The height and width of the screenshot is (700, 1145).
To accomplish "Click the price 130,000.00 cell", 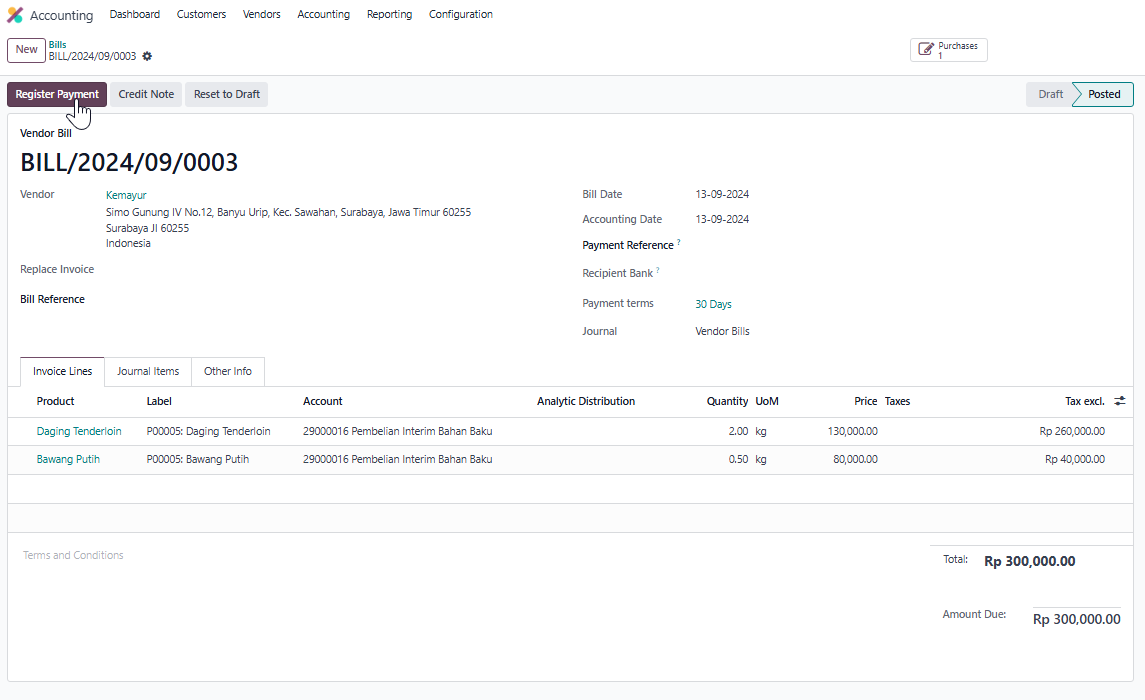I will tap(853, 431).
